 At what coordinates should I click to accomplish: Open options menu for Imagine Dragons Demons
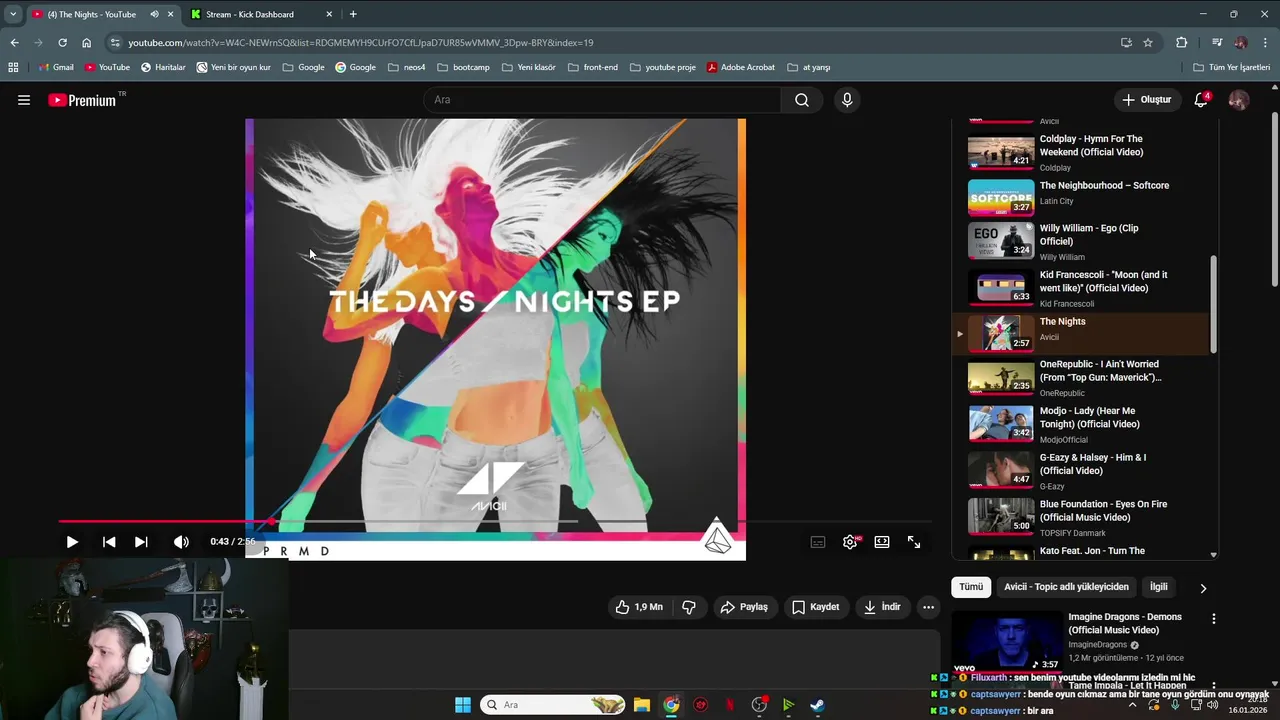(x=1213, y=619)
